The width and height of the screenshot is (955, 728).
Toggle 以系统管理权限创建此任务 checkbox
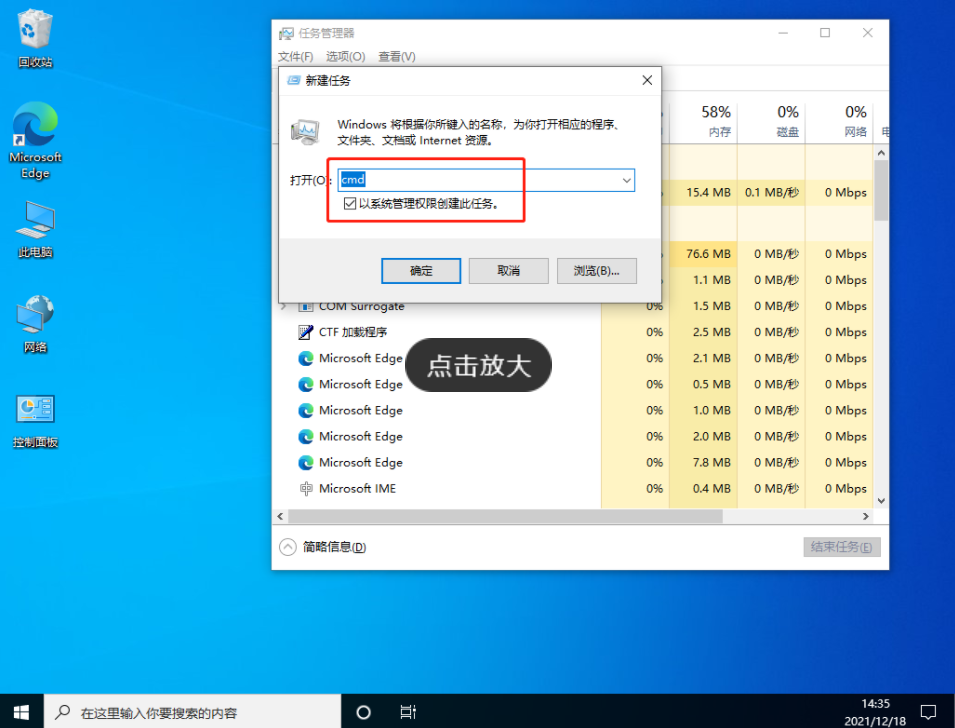pyautogui.click(x=350, y=203)
